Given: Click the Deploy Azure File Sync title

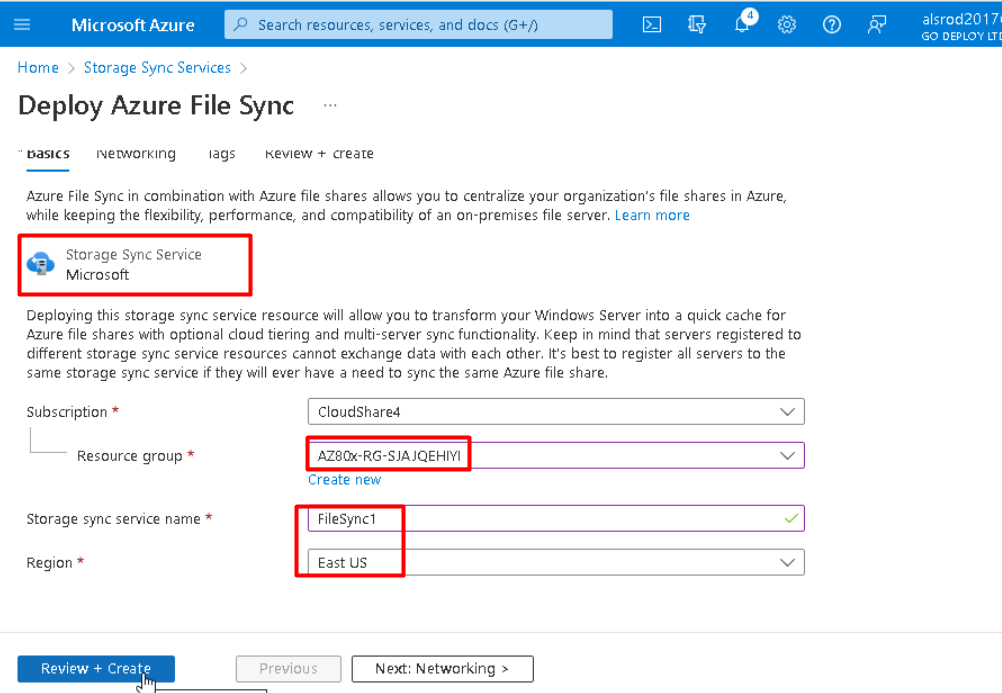Looking at the screenshot, I should coord(156,105).
